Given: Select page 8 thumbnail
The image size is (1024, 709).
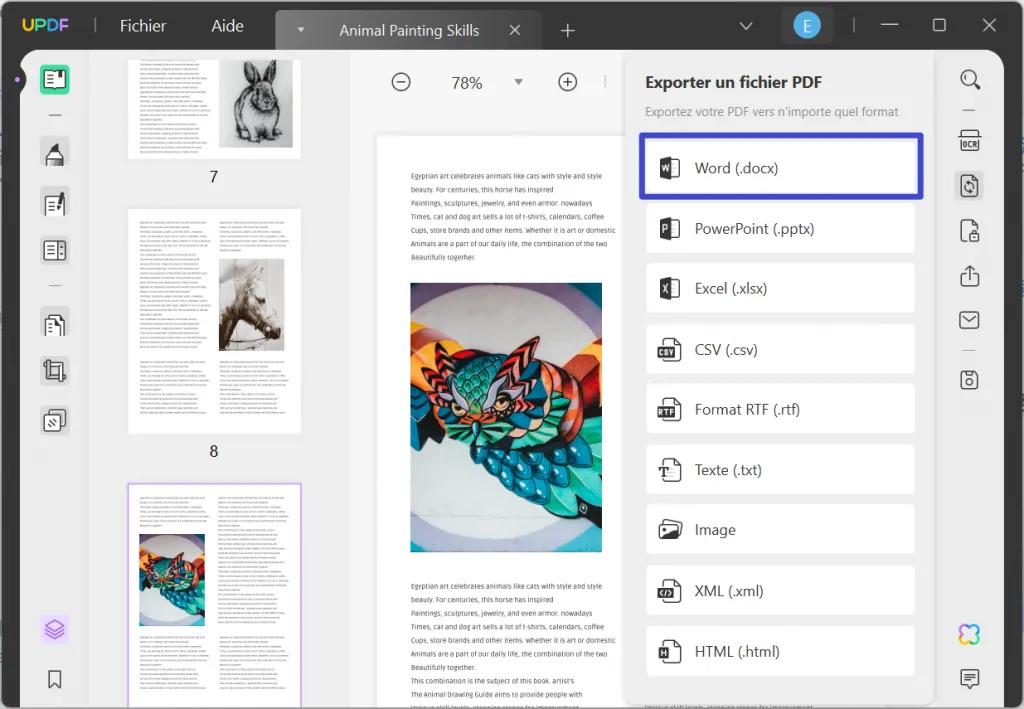Looking at the screenshot, I should (x=213, y=320).
